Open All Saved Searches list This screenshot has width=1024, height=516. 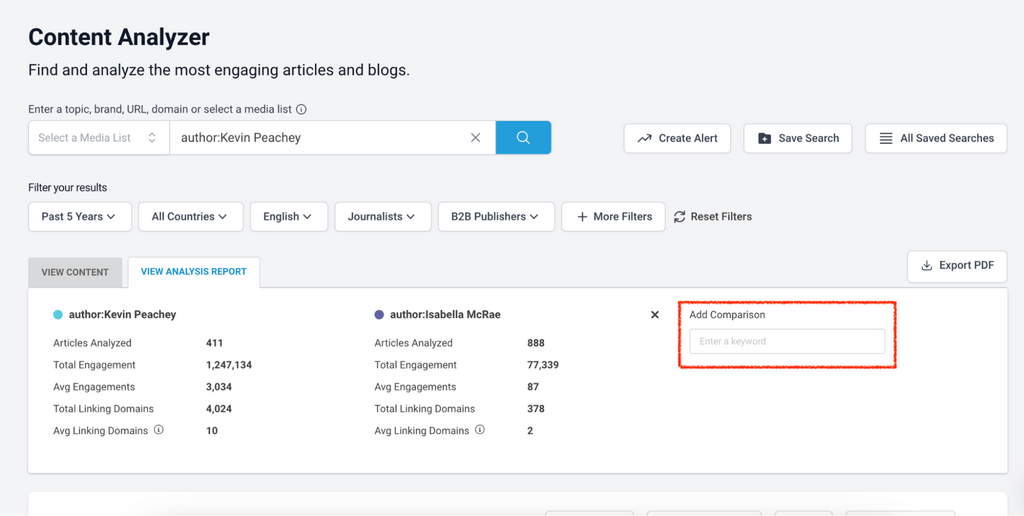(x=936, y=138)
